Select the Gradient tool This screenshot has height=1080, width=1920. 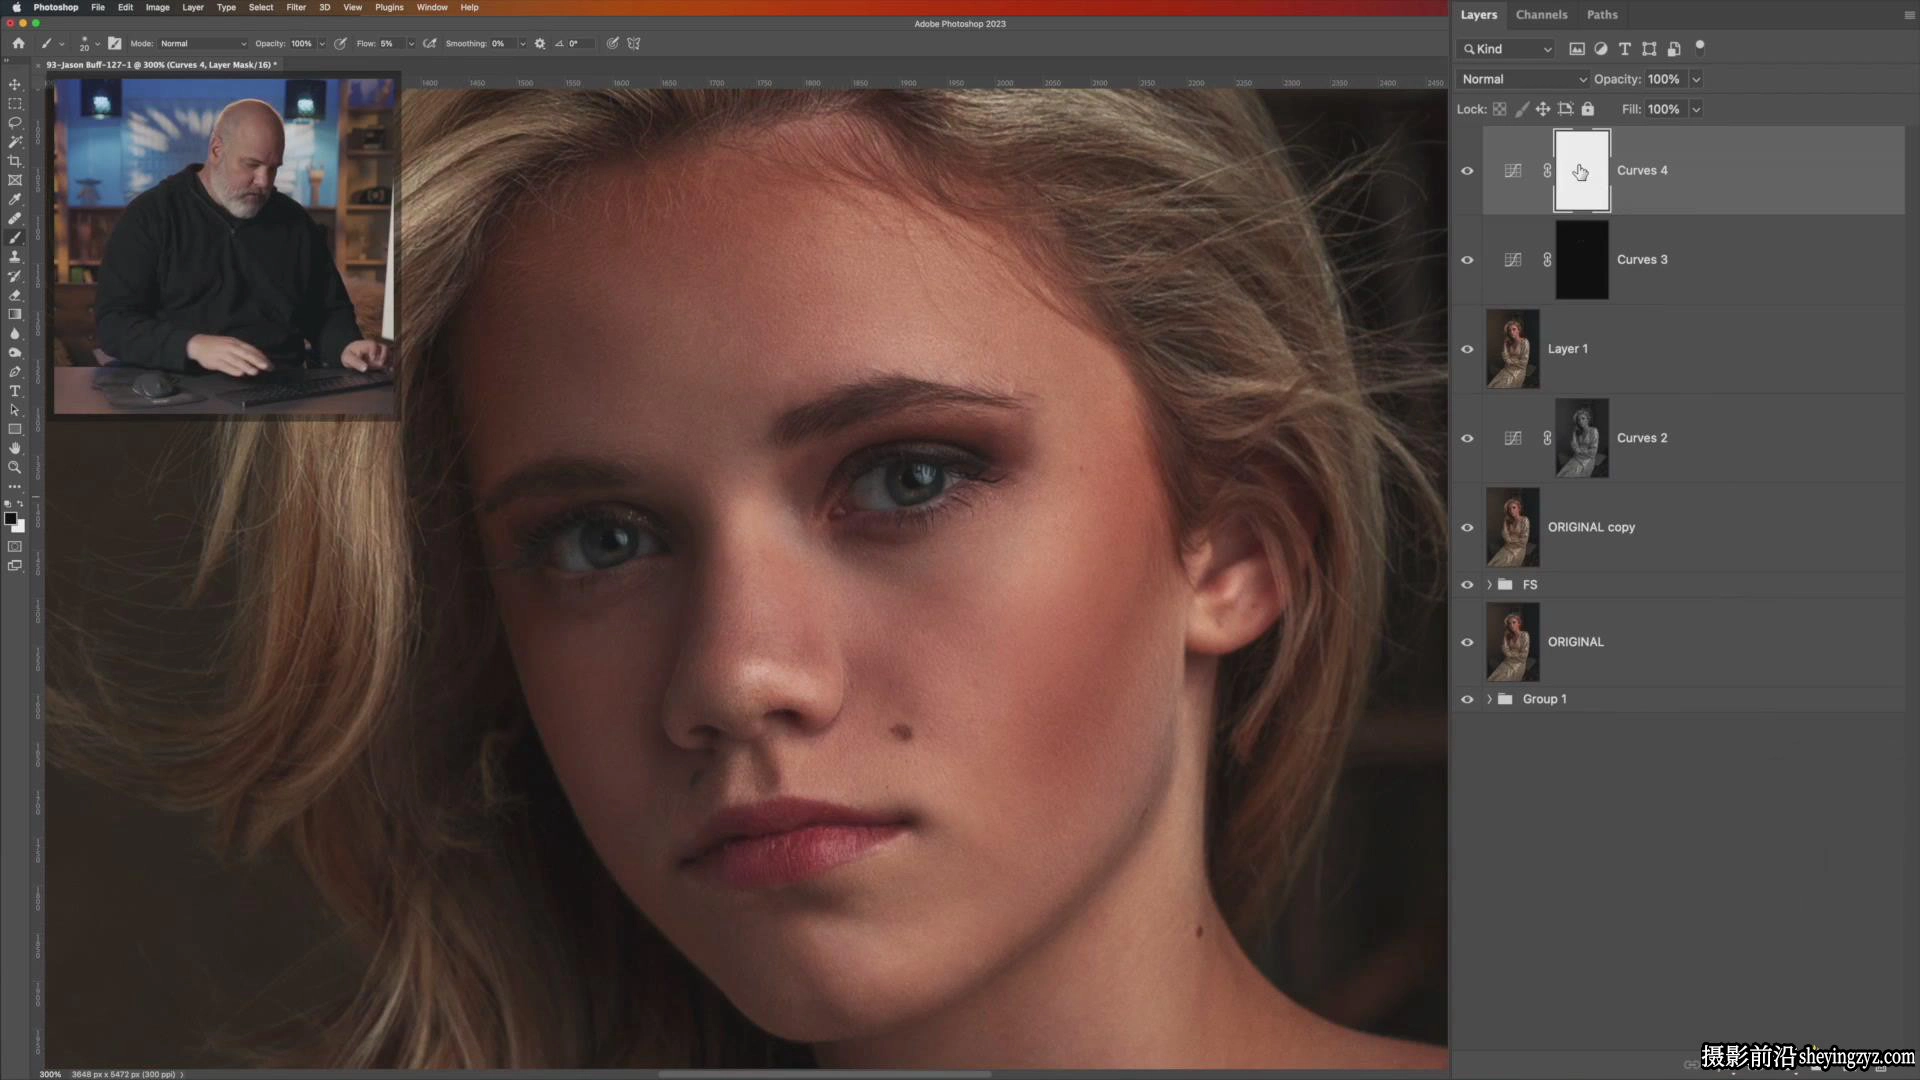coord(15,314)
